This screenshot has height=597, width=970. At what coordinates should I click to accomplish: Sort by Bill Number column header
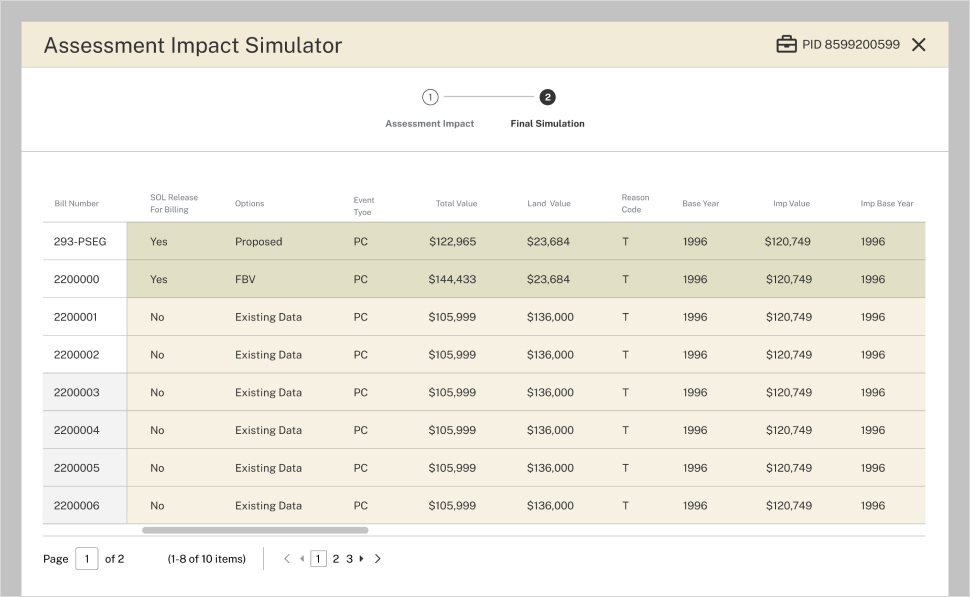tap(76, 204)
